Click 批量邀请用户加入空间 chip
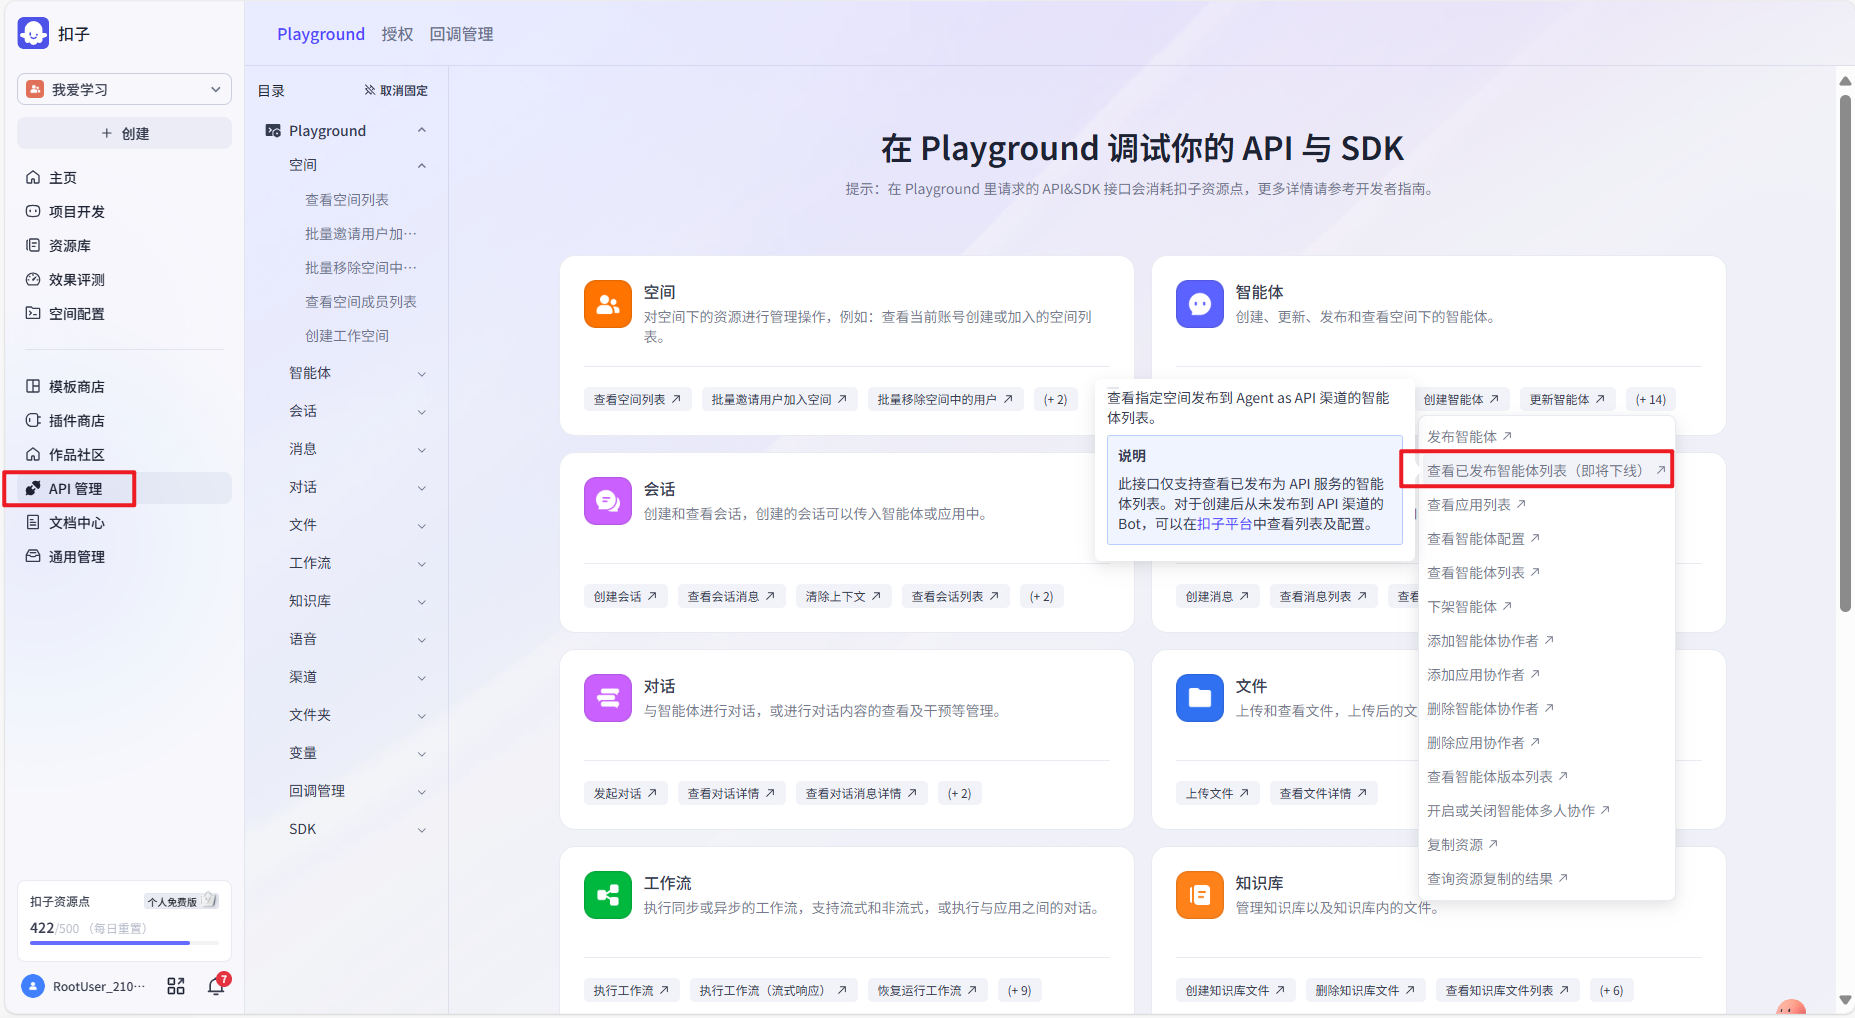1855x1018 pixels. click(779, 399)
